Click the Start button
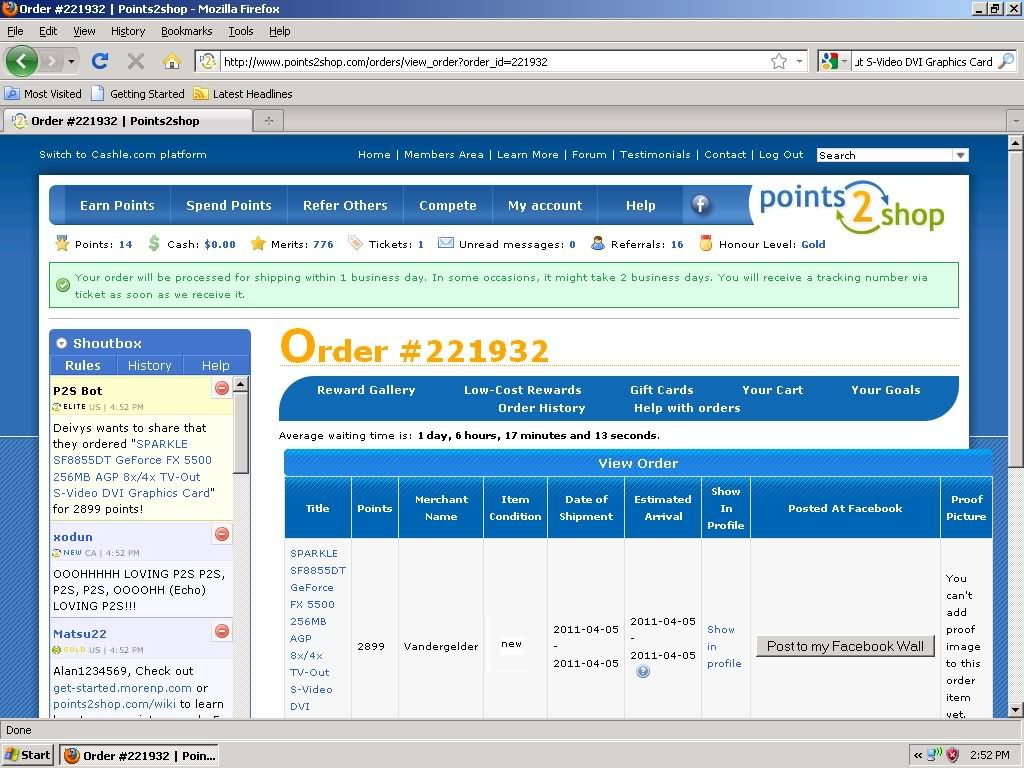This screenshot has height=768, width=1024. point(28,755)
